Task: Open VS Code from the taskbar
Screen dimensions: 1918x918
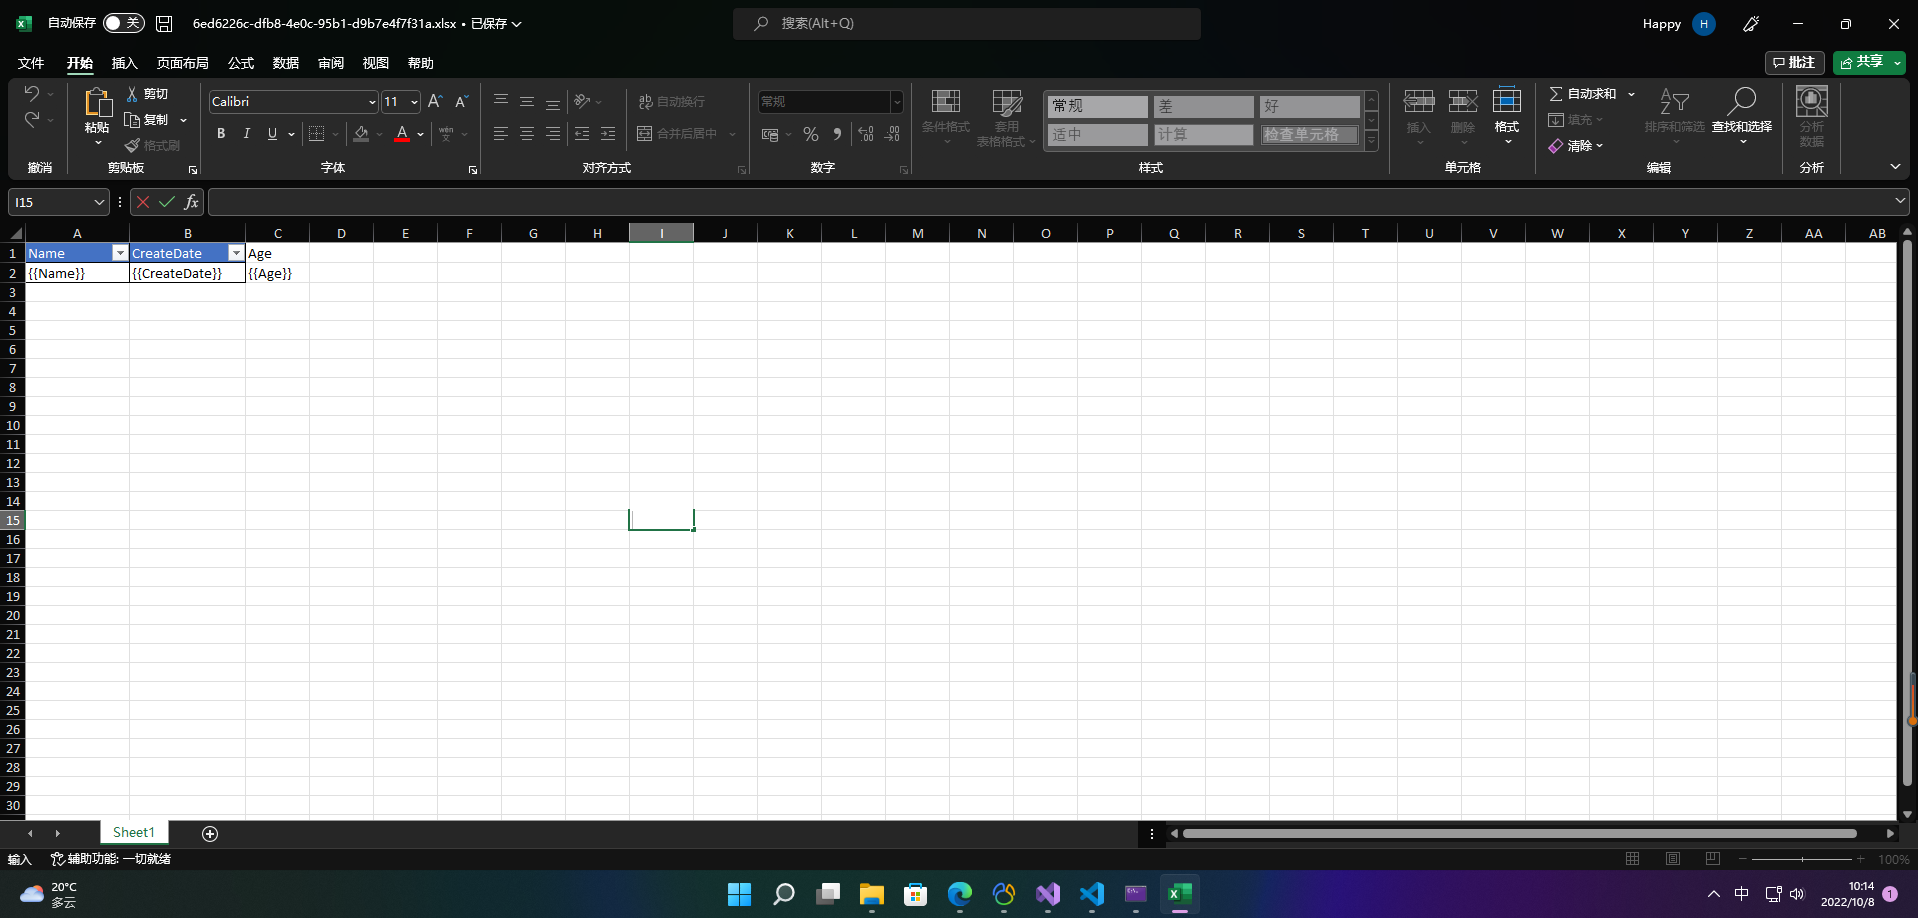Action: point(1092,893)
